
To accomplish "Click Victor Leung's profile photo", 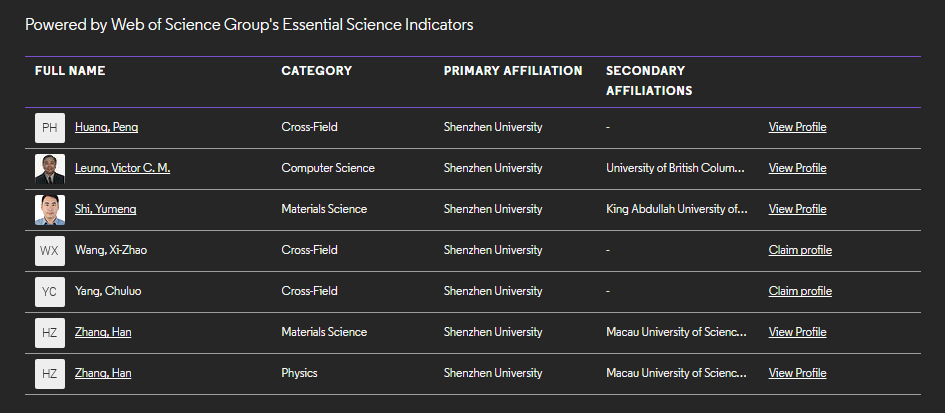I will tap(50, 169).
